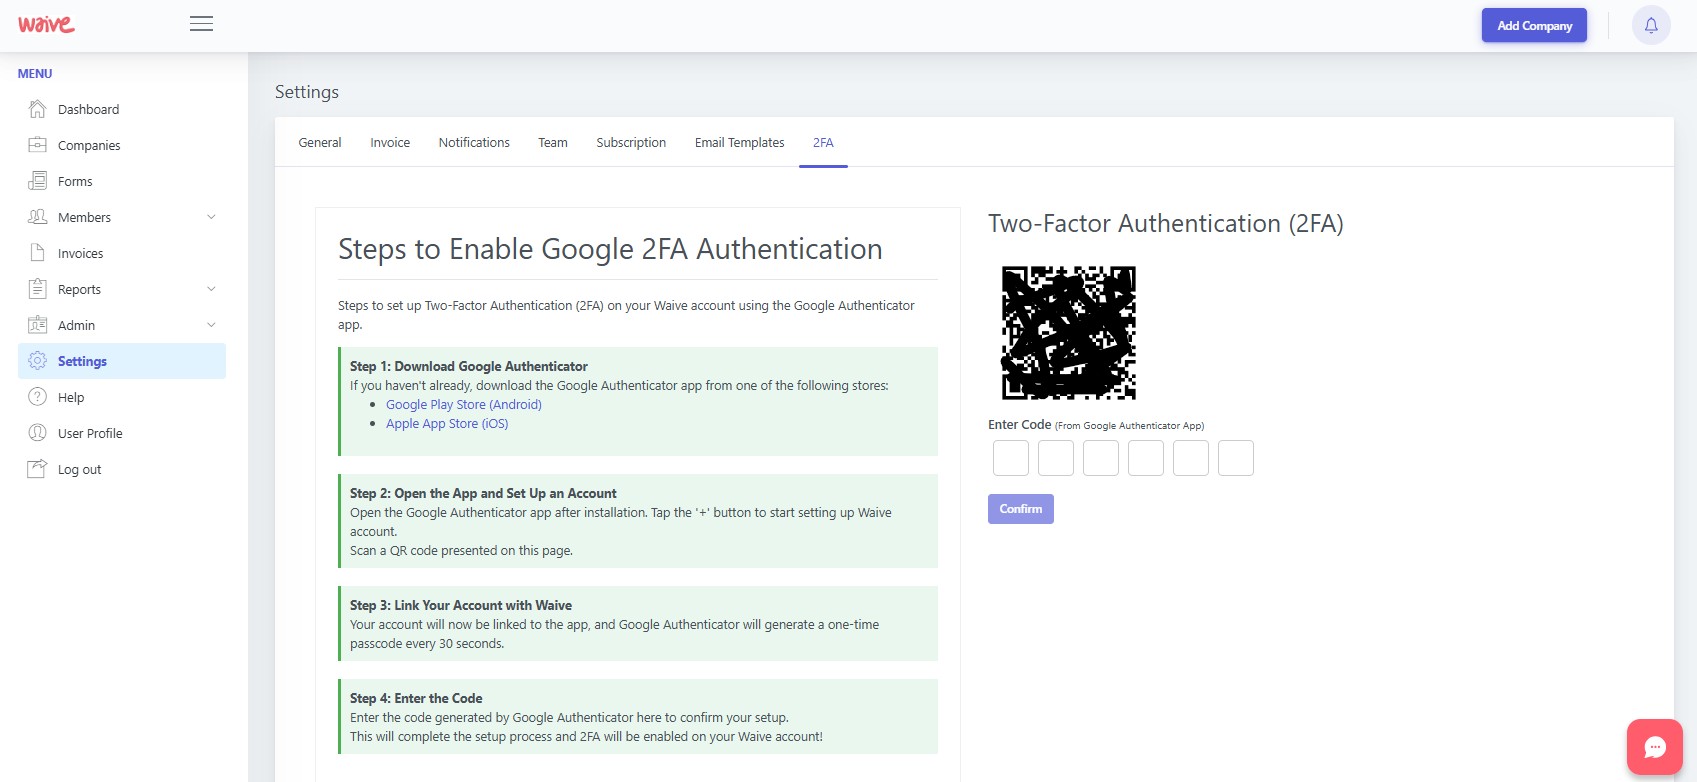
Task: Click the Admin sidebar icon
Action: pos(37,325)
